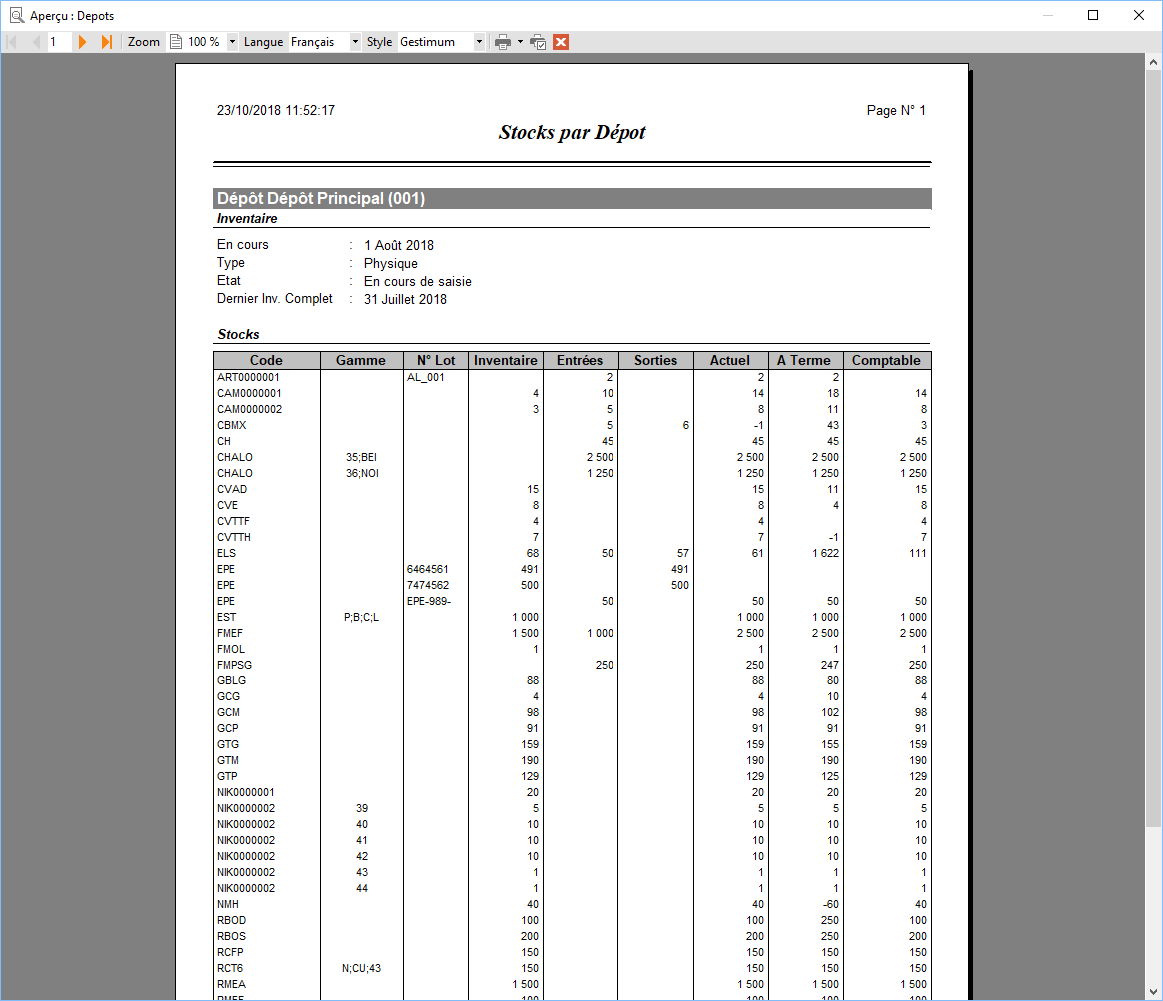The width and height of the screenshot is (1163, 1001).
Task: Go to the previous page
Action: tap(36, 42)
